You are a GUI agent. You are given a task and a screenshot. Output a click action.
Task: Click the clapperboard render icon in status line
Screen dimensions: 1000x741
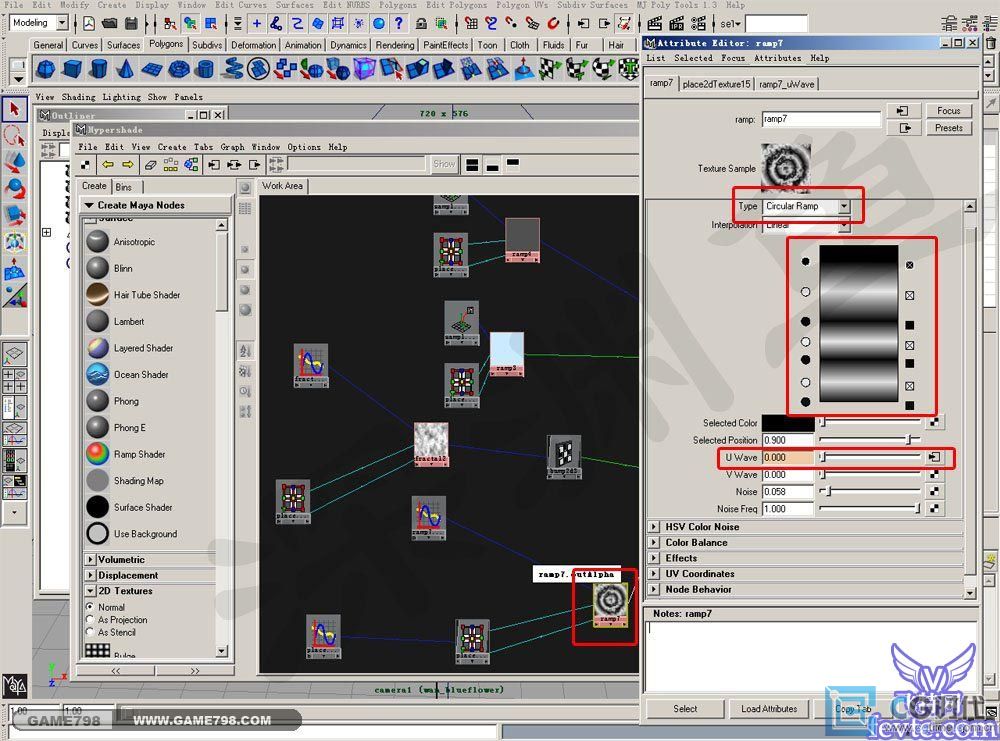[x=654, y=24]
